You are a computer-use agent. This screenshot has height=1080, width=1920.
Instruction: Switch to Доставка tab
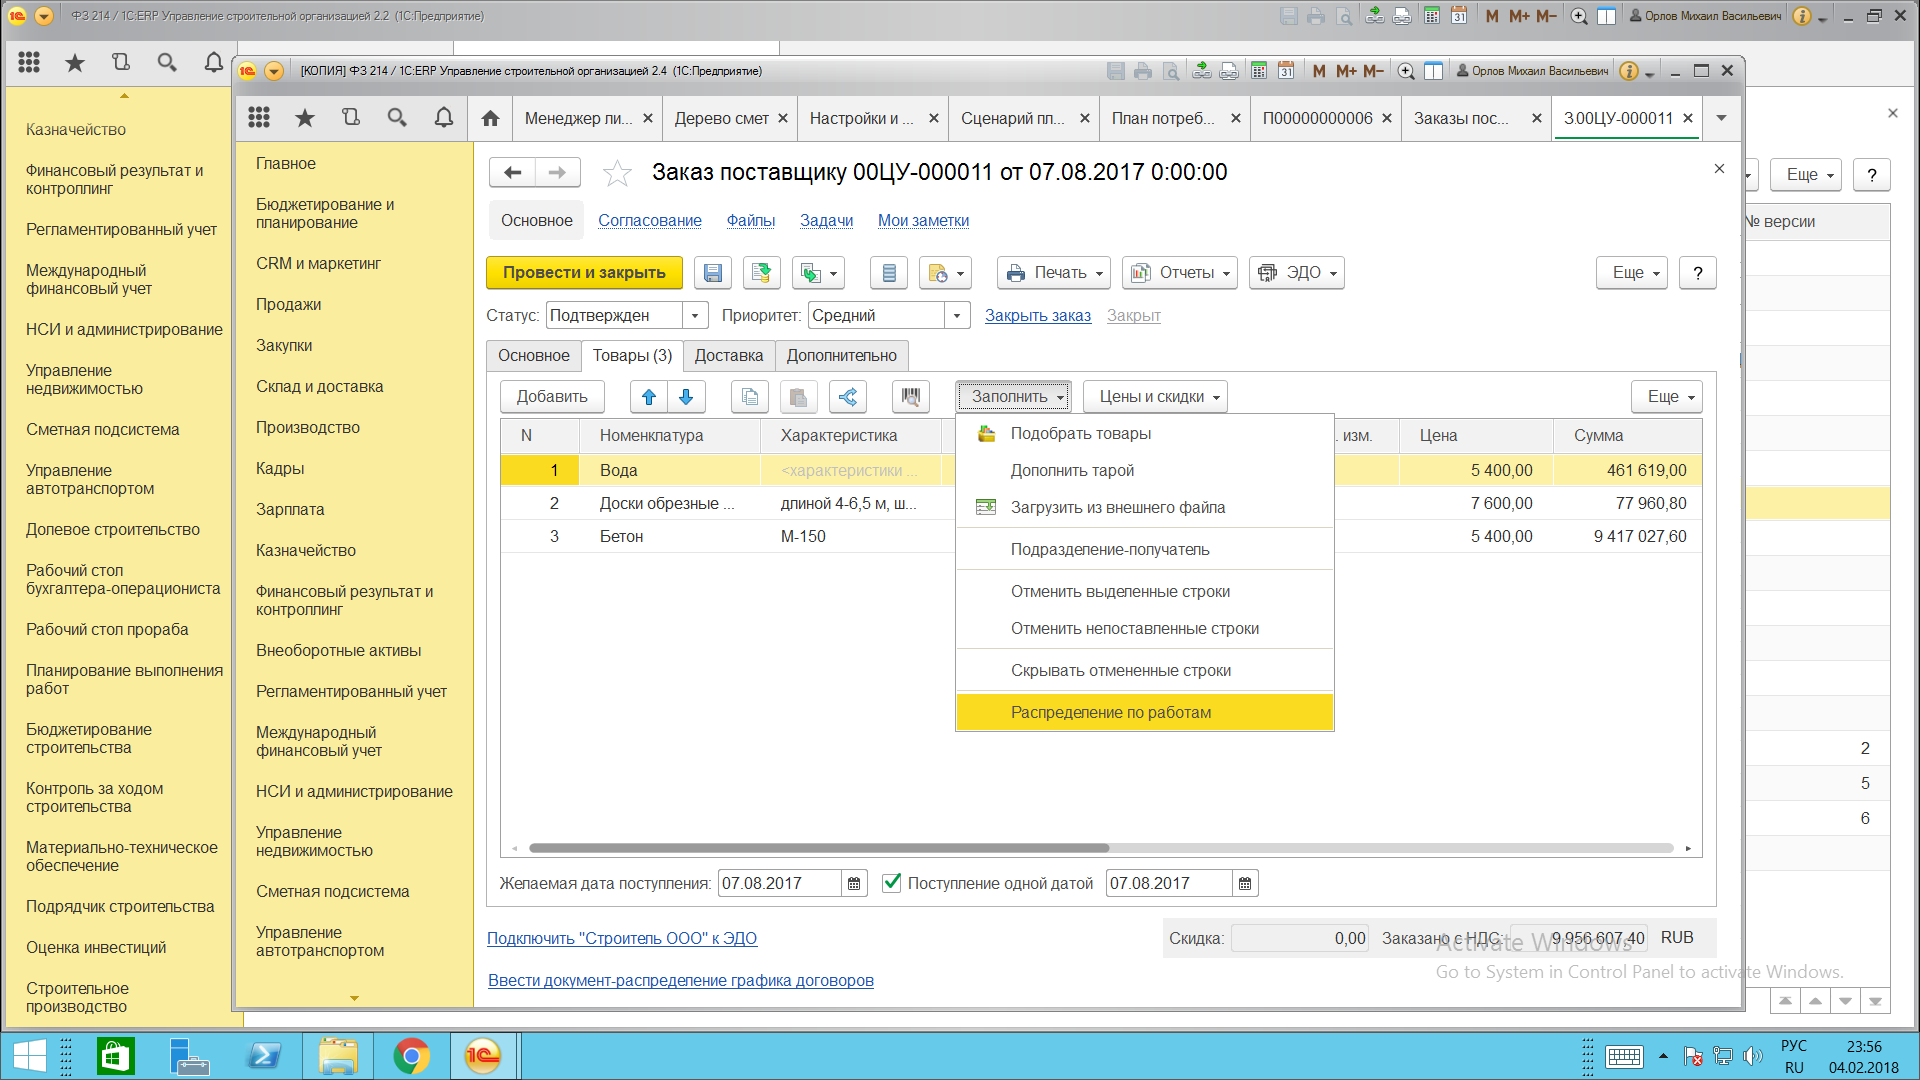pos(729,356)
